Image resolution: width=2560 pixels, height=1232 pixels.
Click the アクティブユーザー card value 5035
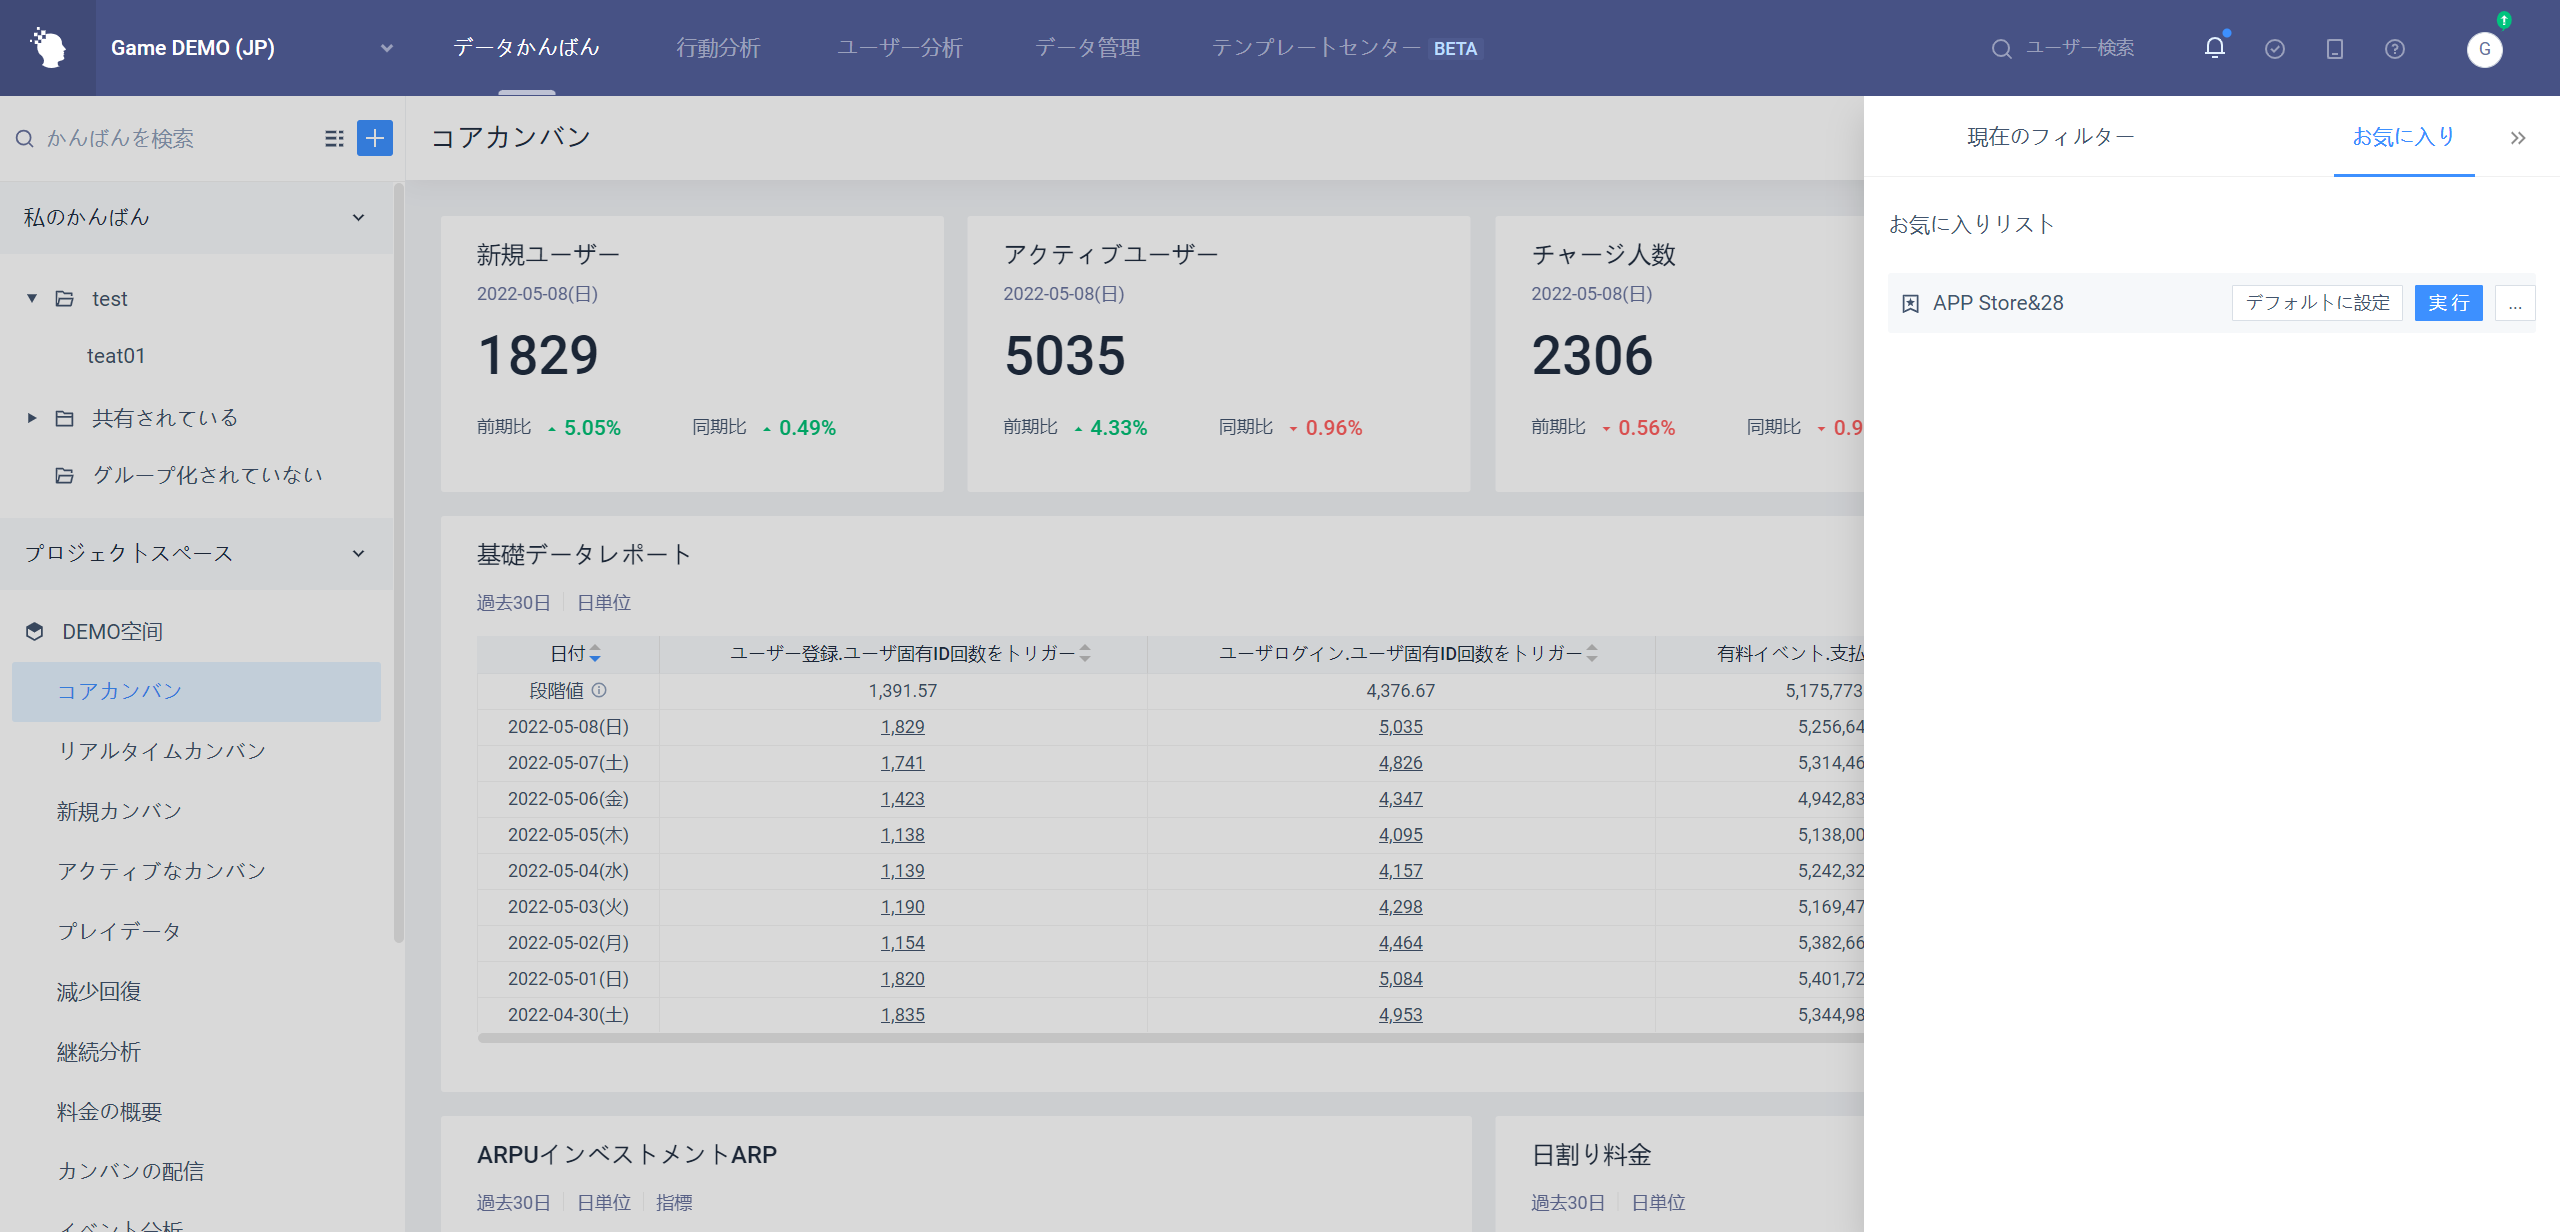point(1065,356)
